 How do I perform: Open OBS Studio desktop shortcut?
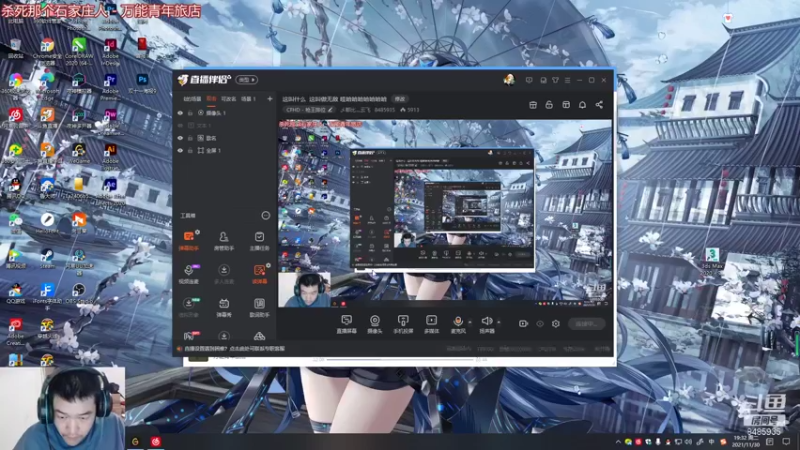pyautogui.click(x=79, y=294)
